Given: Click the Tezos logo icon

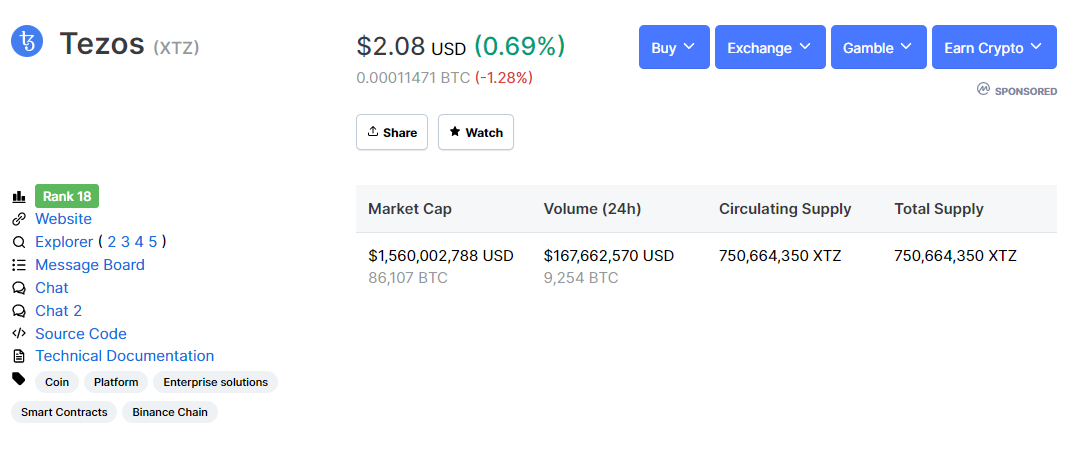Looking at the screenshot, I should tap(27, 41).
